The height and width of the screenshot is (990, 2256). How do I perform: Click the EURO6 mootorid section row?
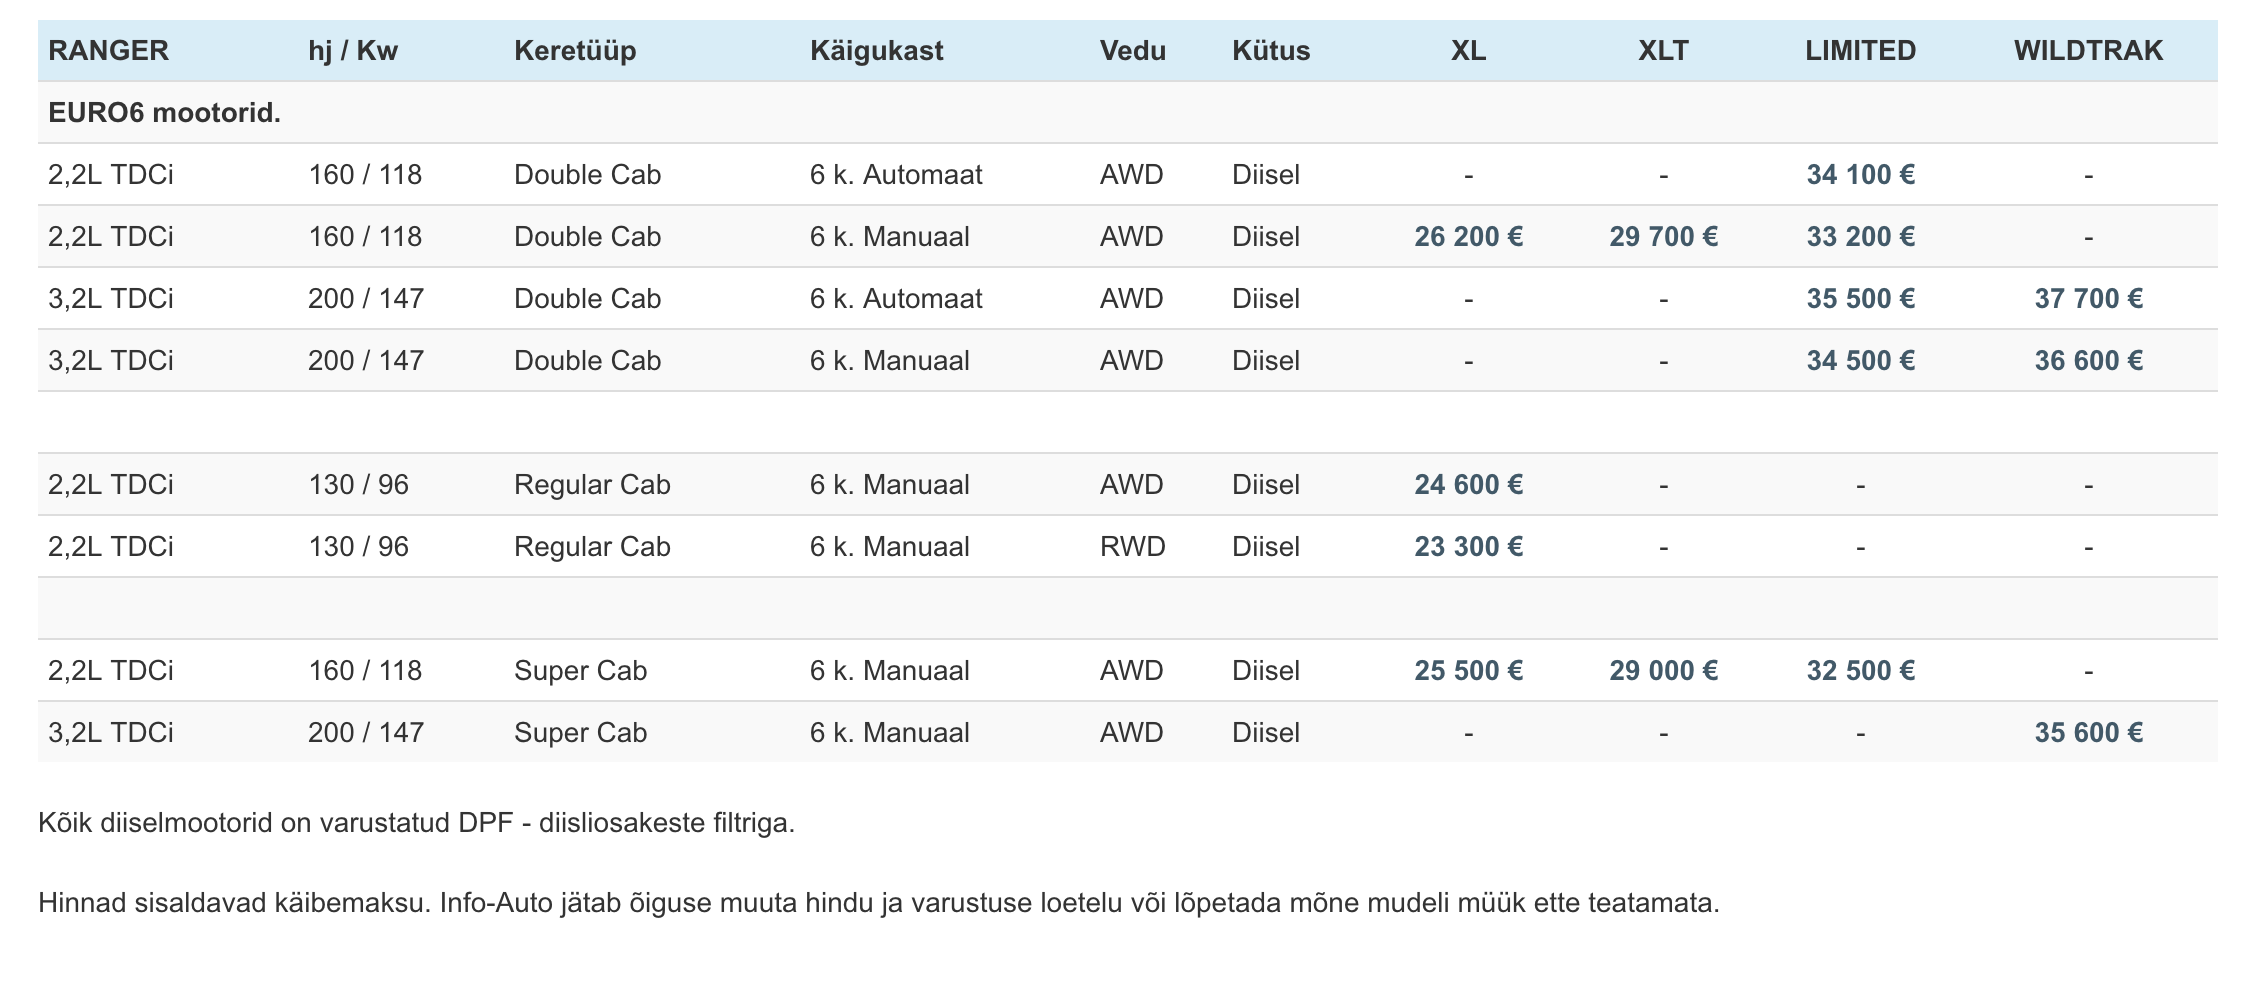coord(1127,113)
